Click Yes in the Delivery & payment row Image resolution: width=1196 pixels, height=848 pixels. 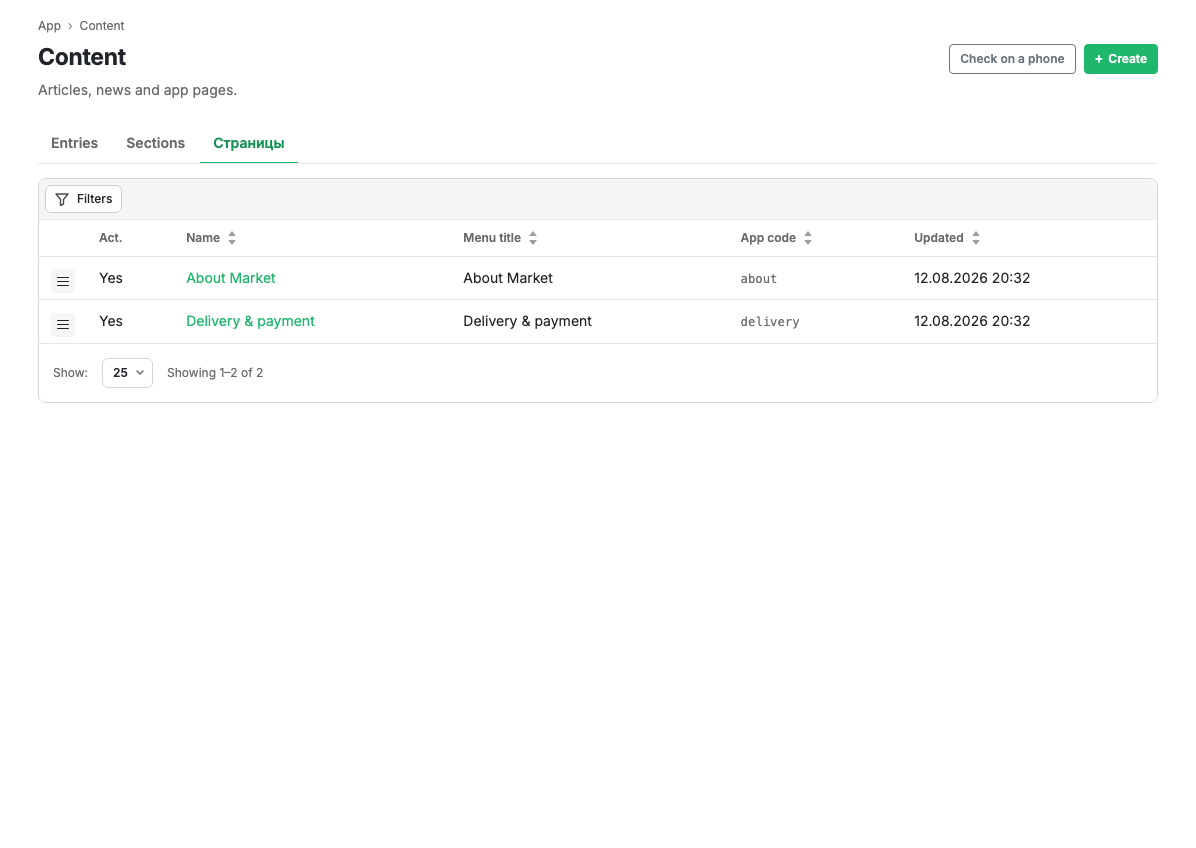111,321
